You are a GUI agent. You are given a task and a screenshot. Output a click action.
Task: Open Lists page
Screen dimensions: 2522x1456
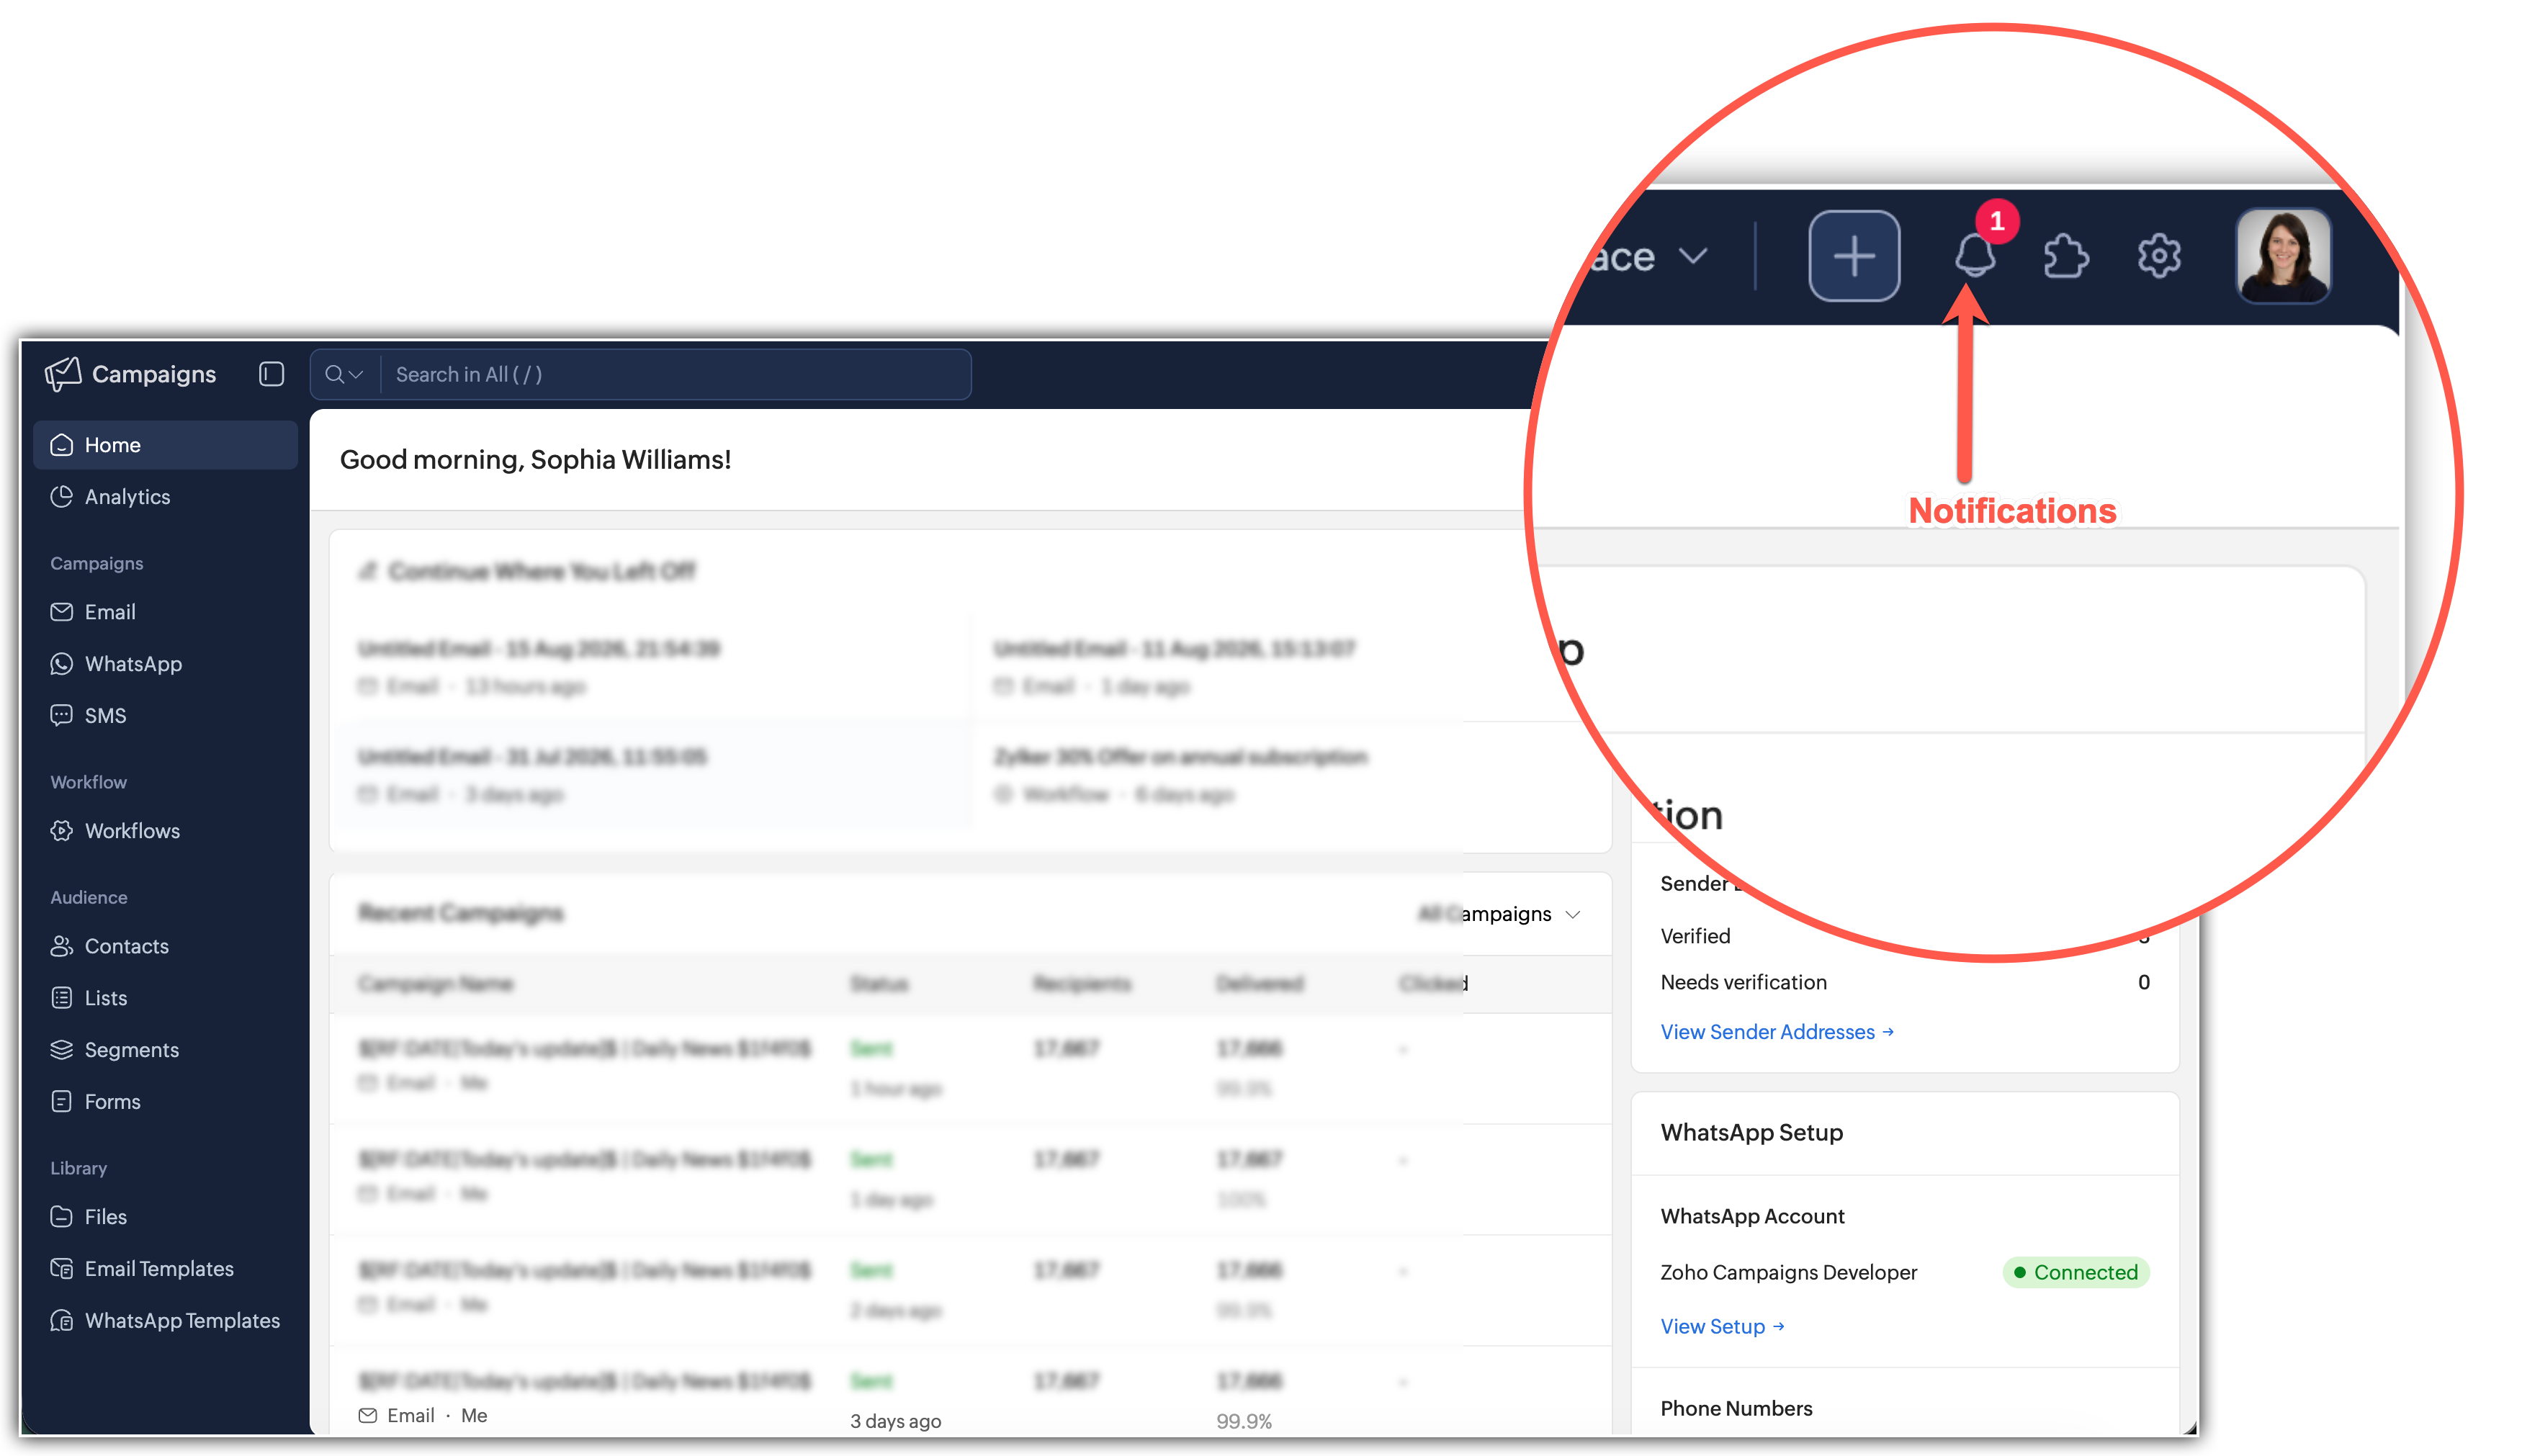point(165,998)
